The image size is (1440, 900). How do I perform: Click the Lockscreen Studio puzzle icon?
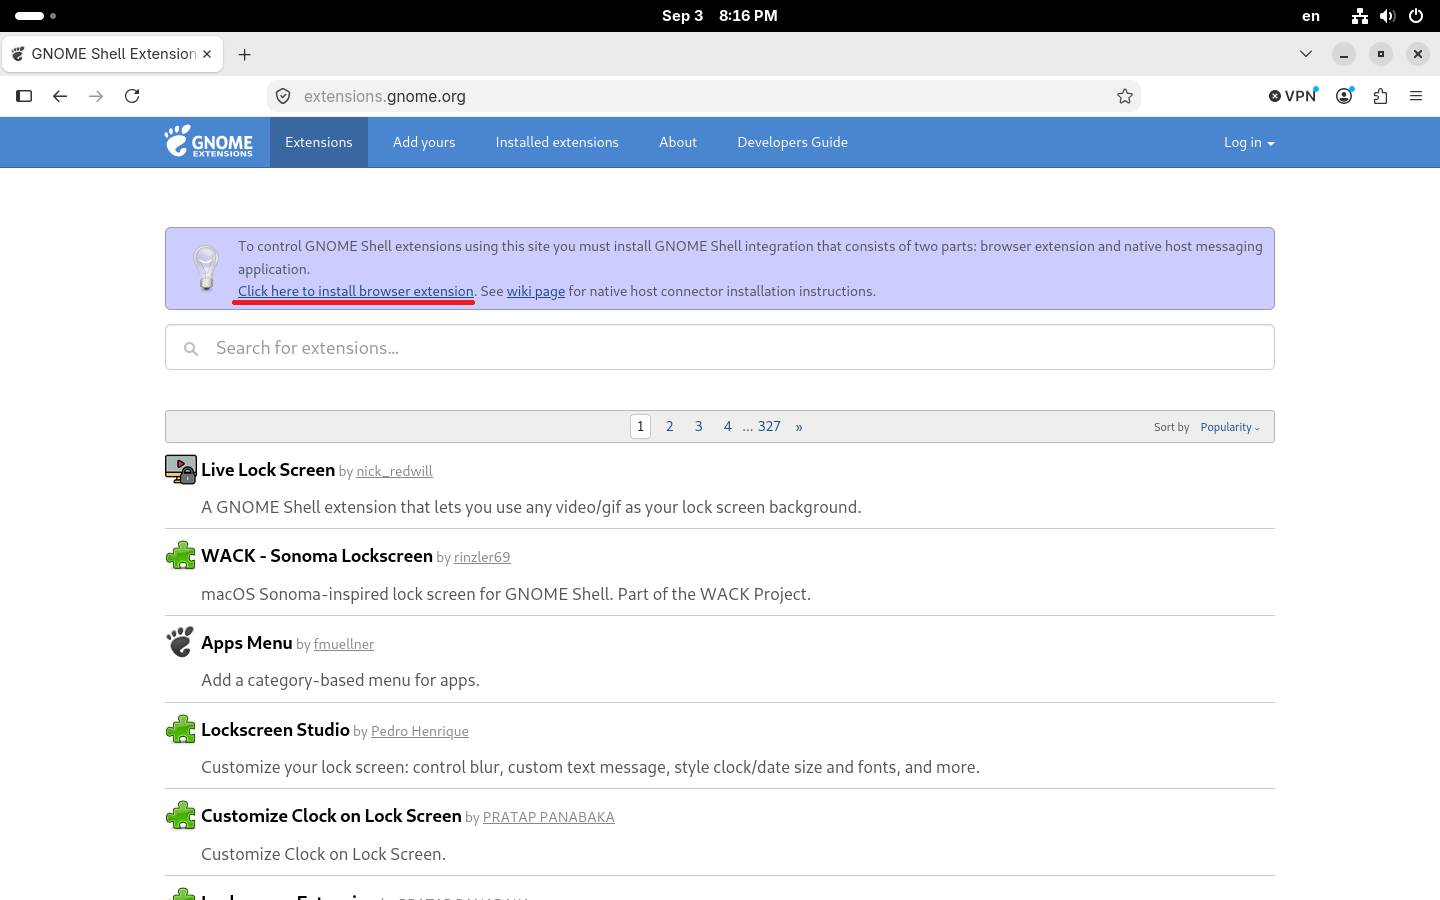tap(181, 729)
